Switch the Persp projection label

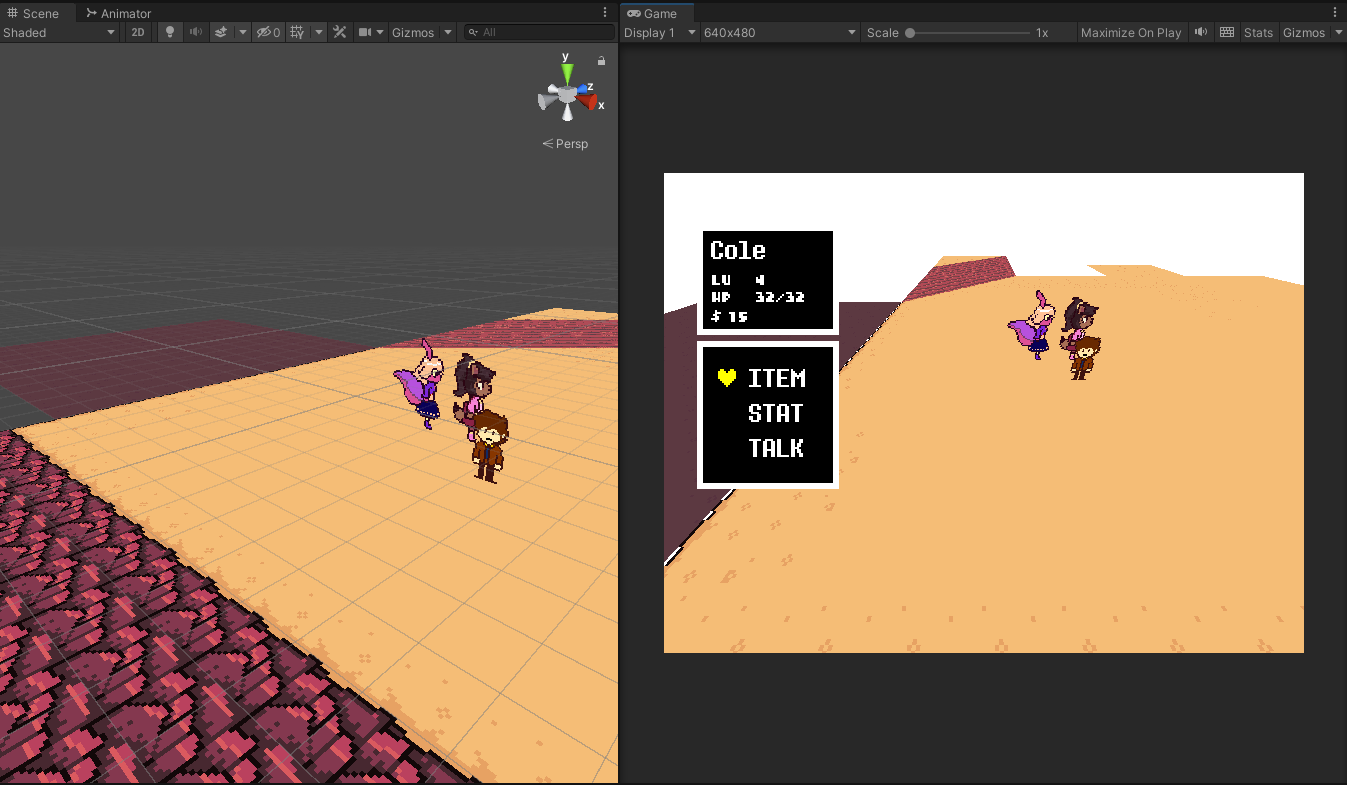click(x=565, y=144)
